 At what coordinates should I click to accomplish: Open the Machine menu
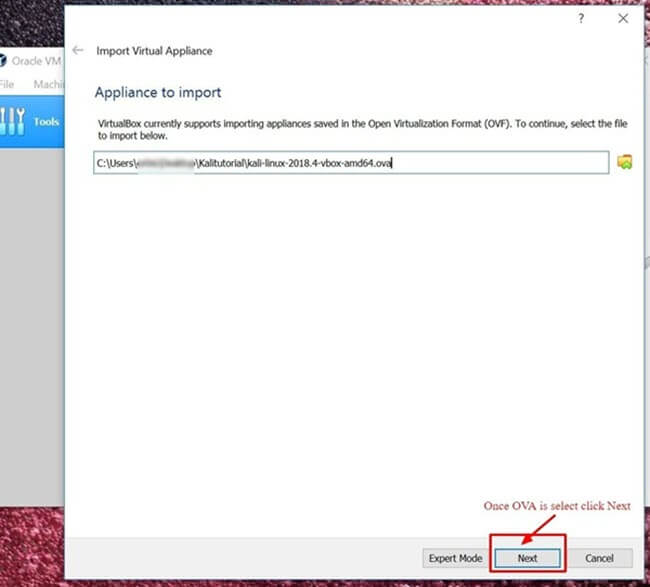click(x=48, y=84)
